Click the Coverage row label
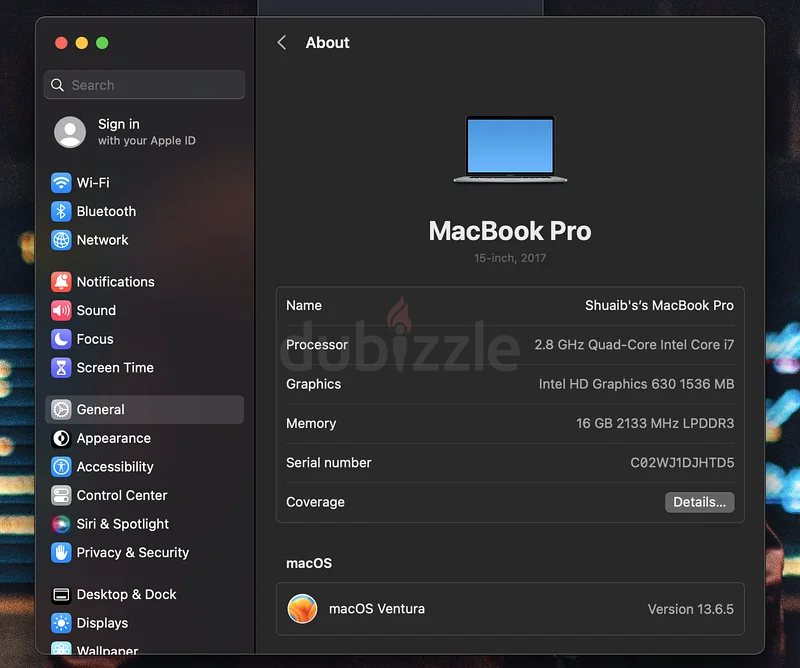Screen dimensions: 800x668 (x=315, y=502)
